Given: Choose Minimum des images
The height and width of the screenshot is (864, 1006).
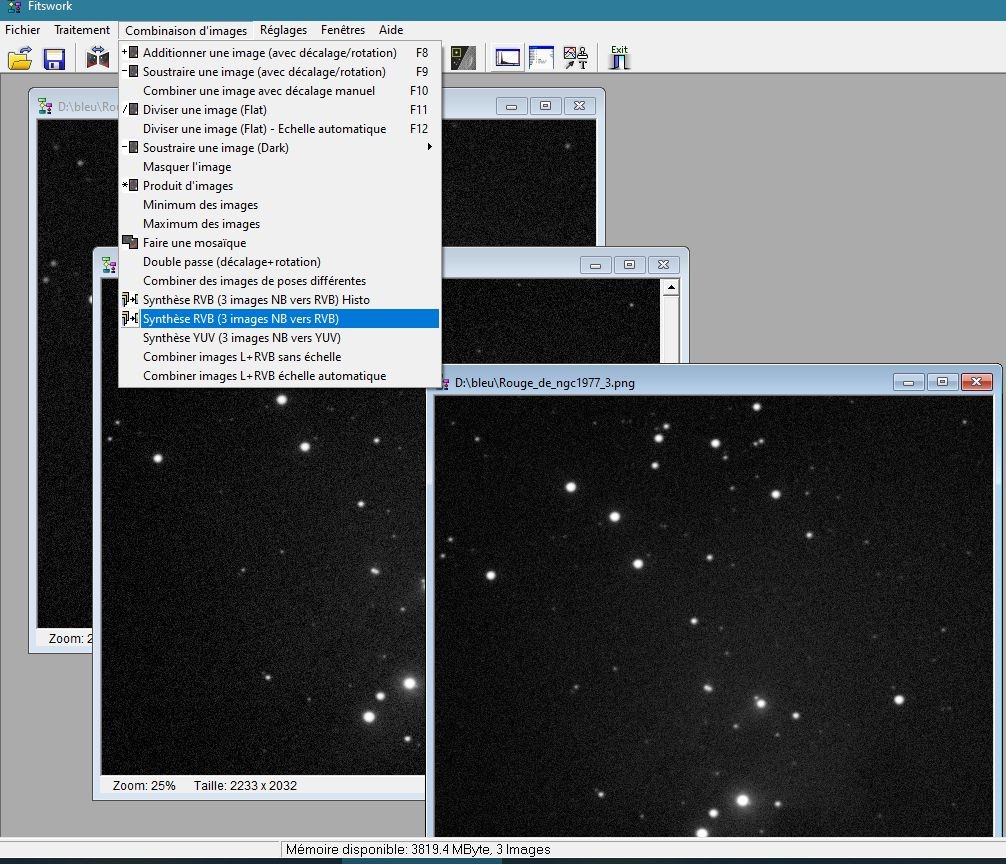Looking at the screenshot, I should pyautogui.click(x=280, y=205).
